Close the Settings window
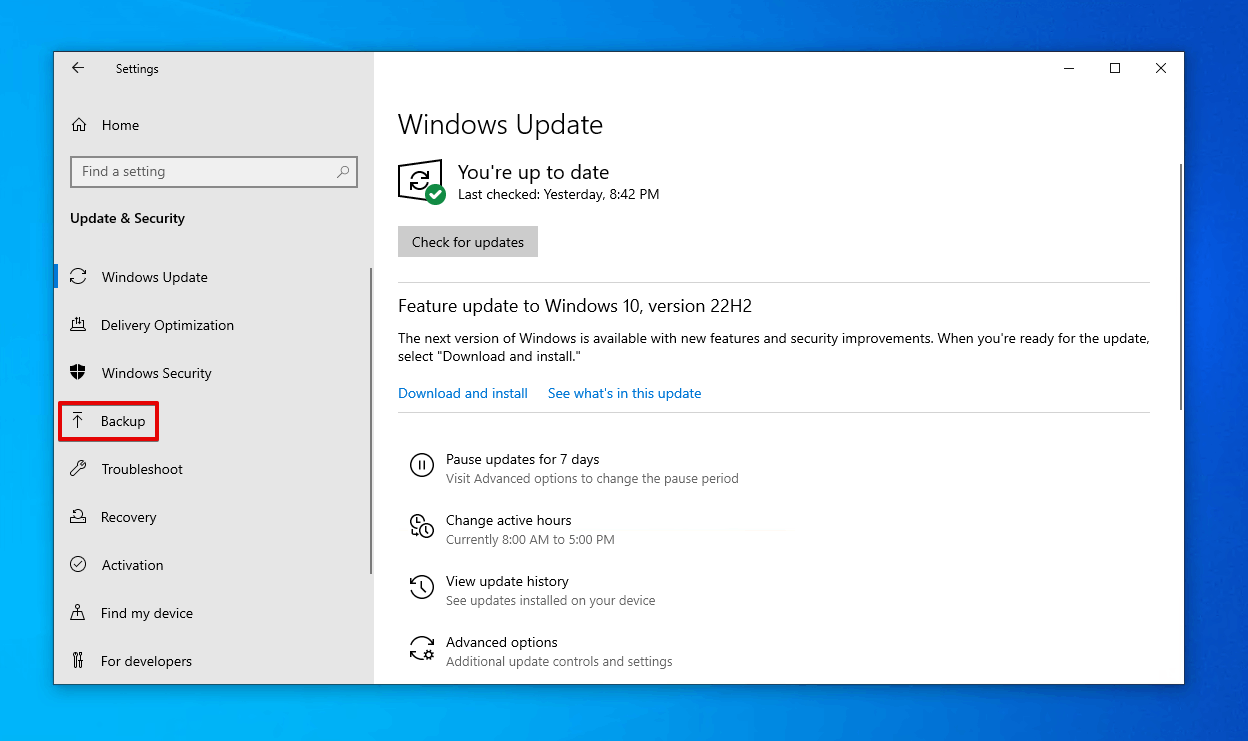The width and height of the screenshot is (1248, 741). coord(1161,68)
